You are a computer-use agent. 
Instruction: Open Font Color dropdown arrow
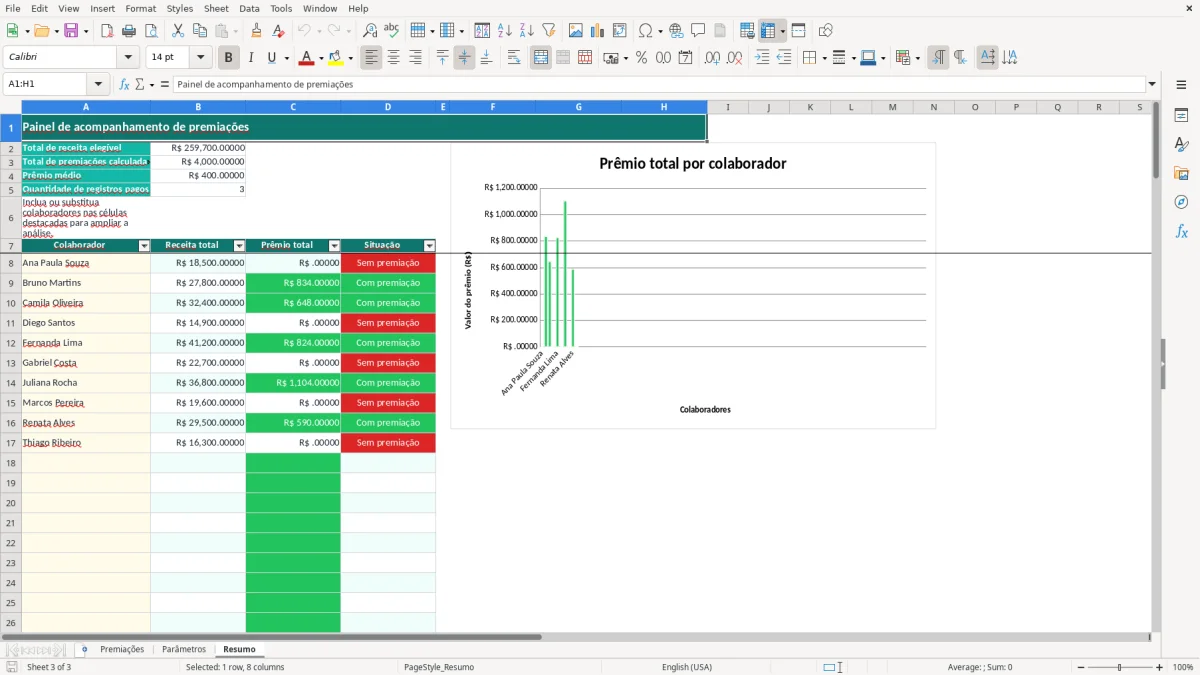[320, 58]
